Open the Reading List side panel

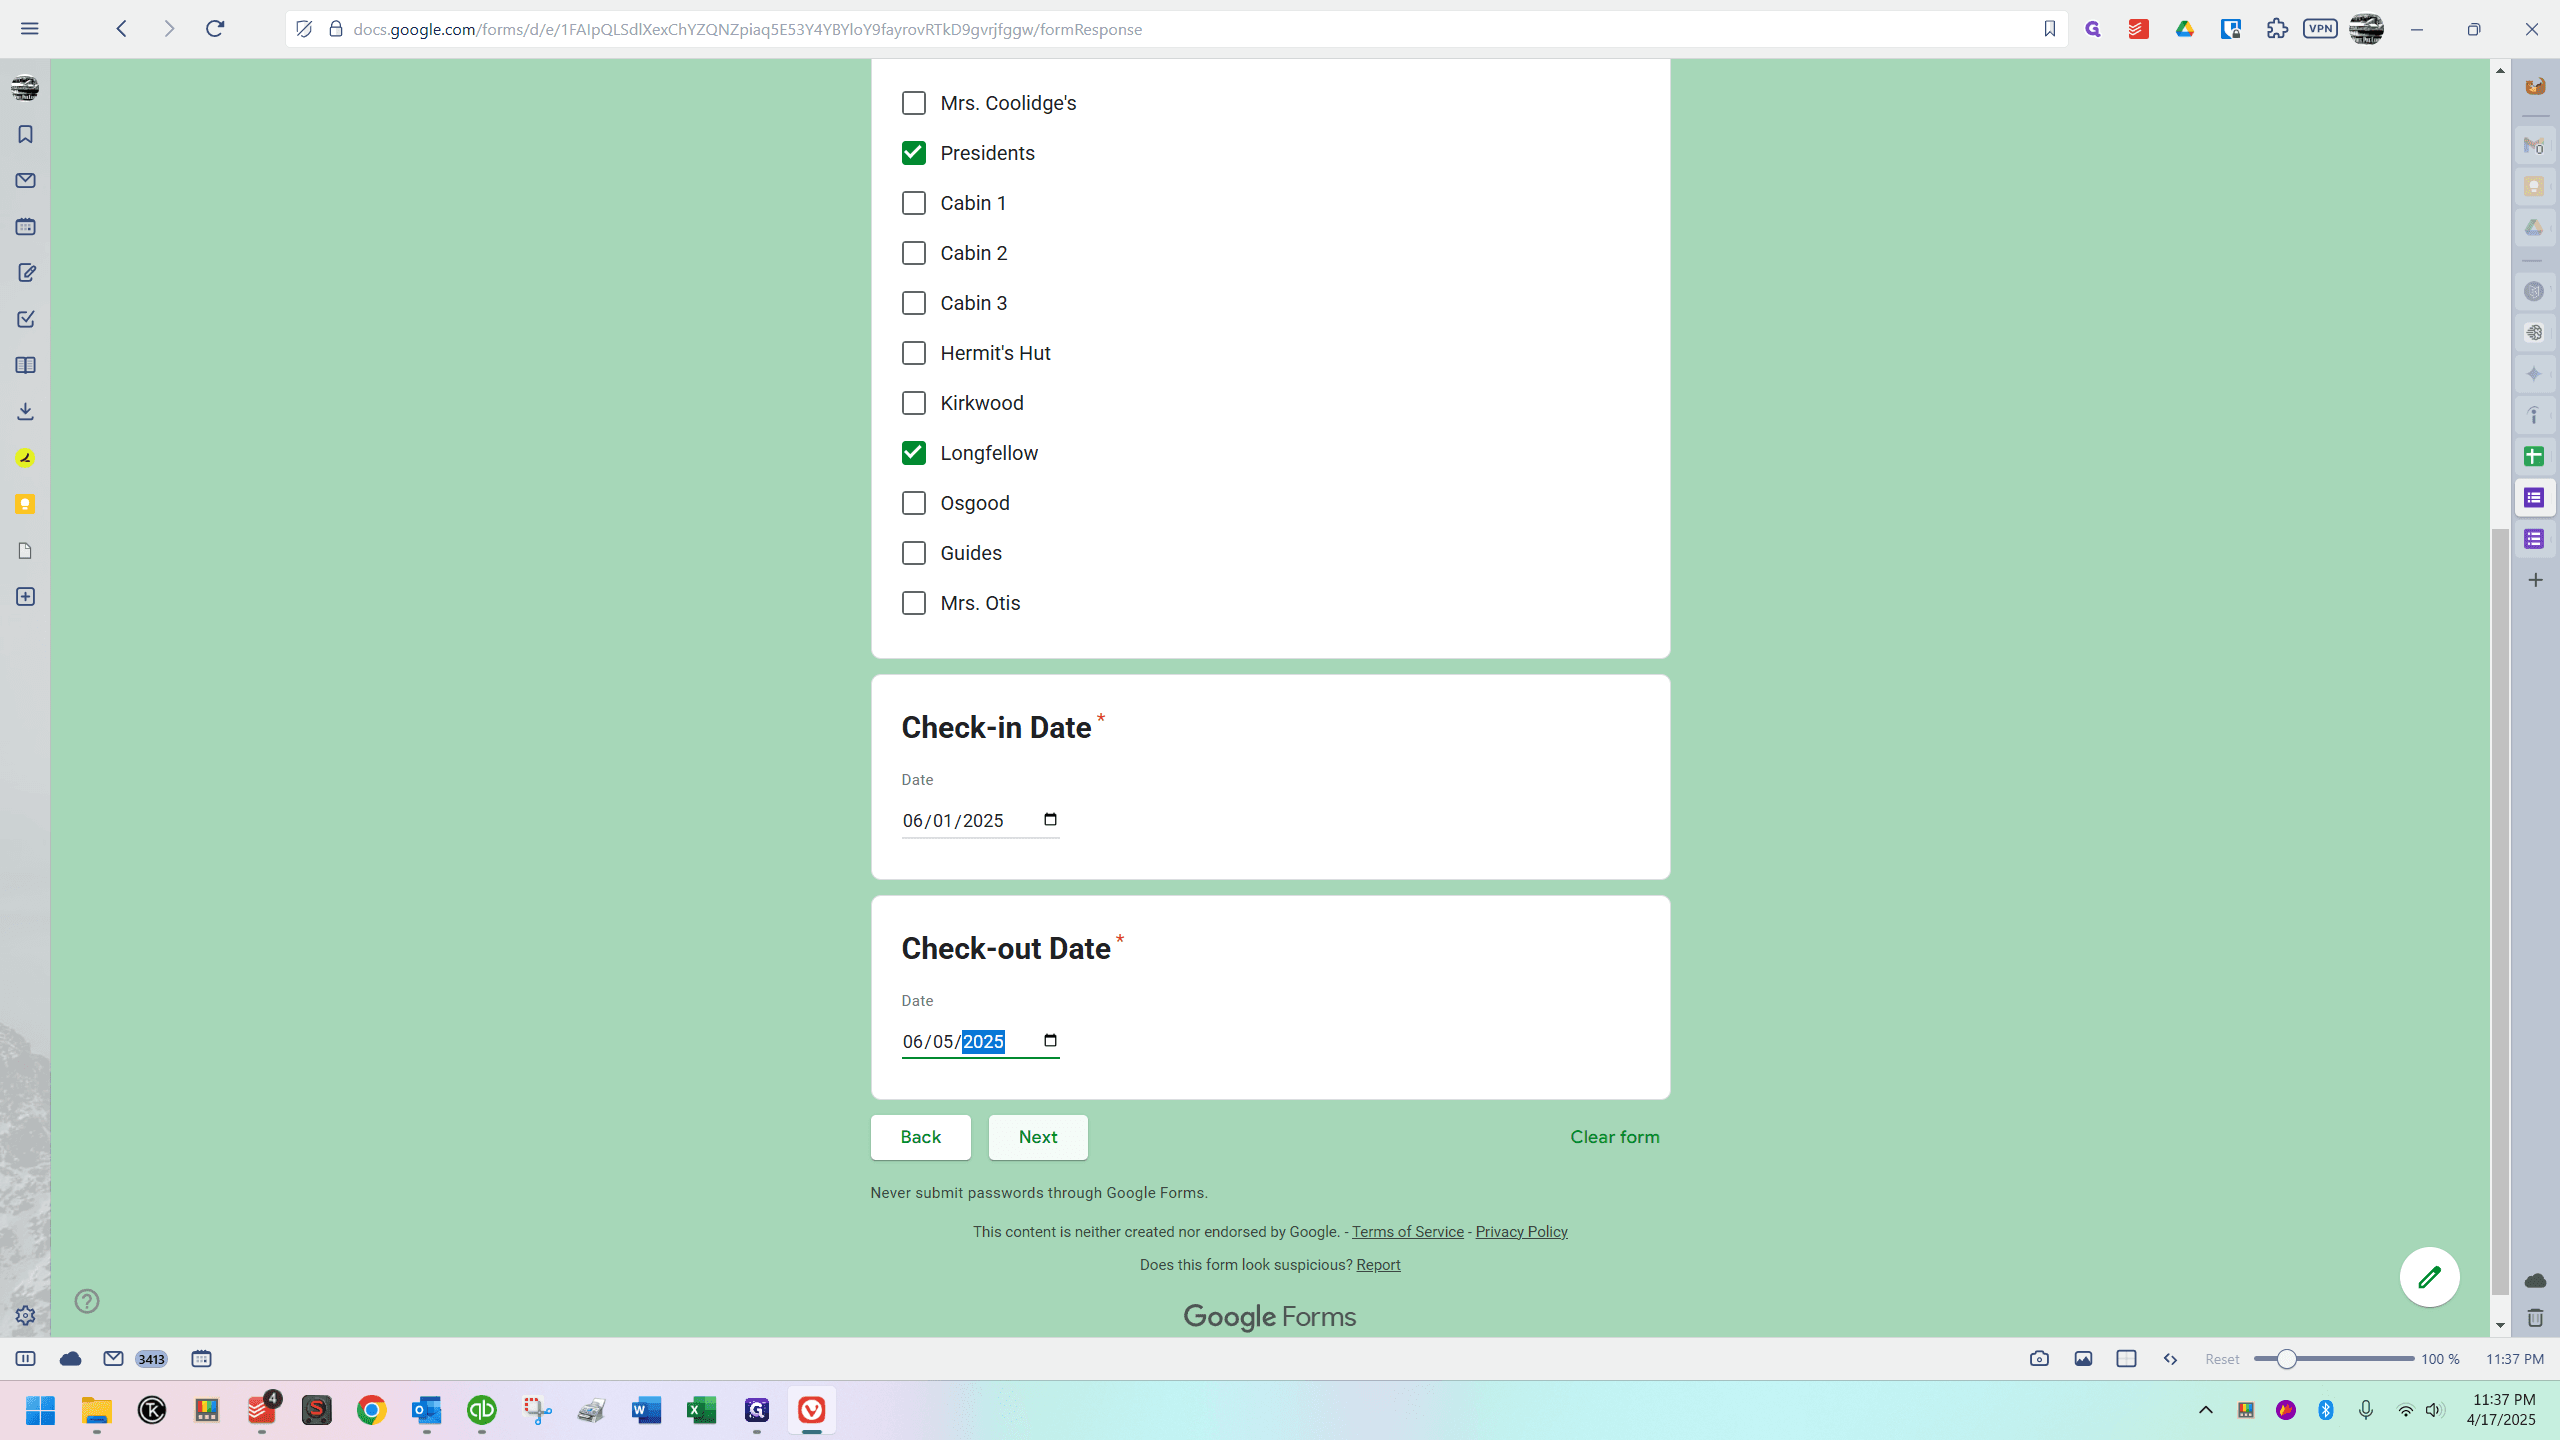click(x=25, y=365)
